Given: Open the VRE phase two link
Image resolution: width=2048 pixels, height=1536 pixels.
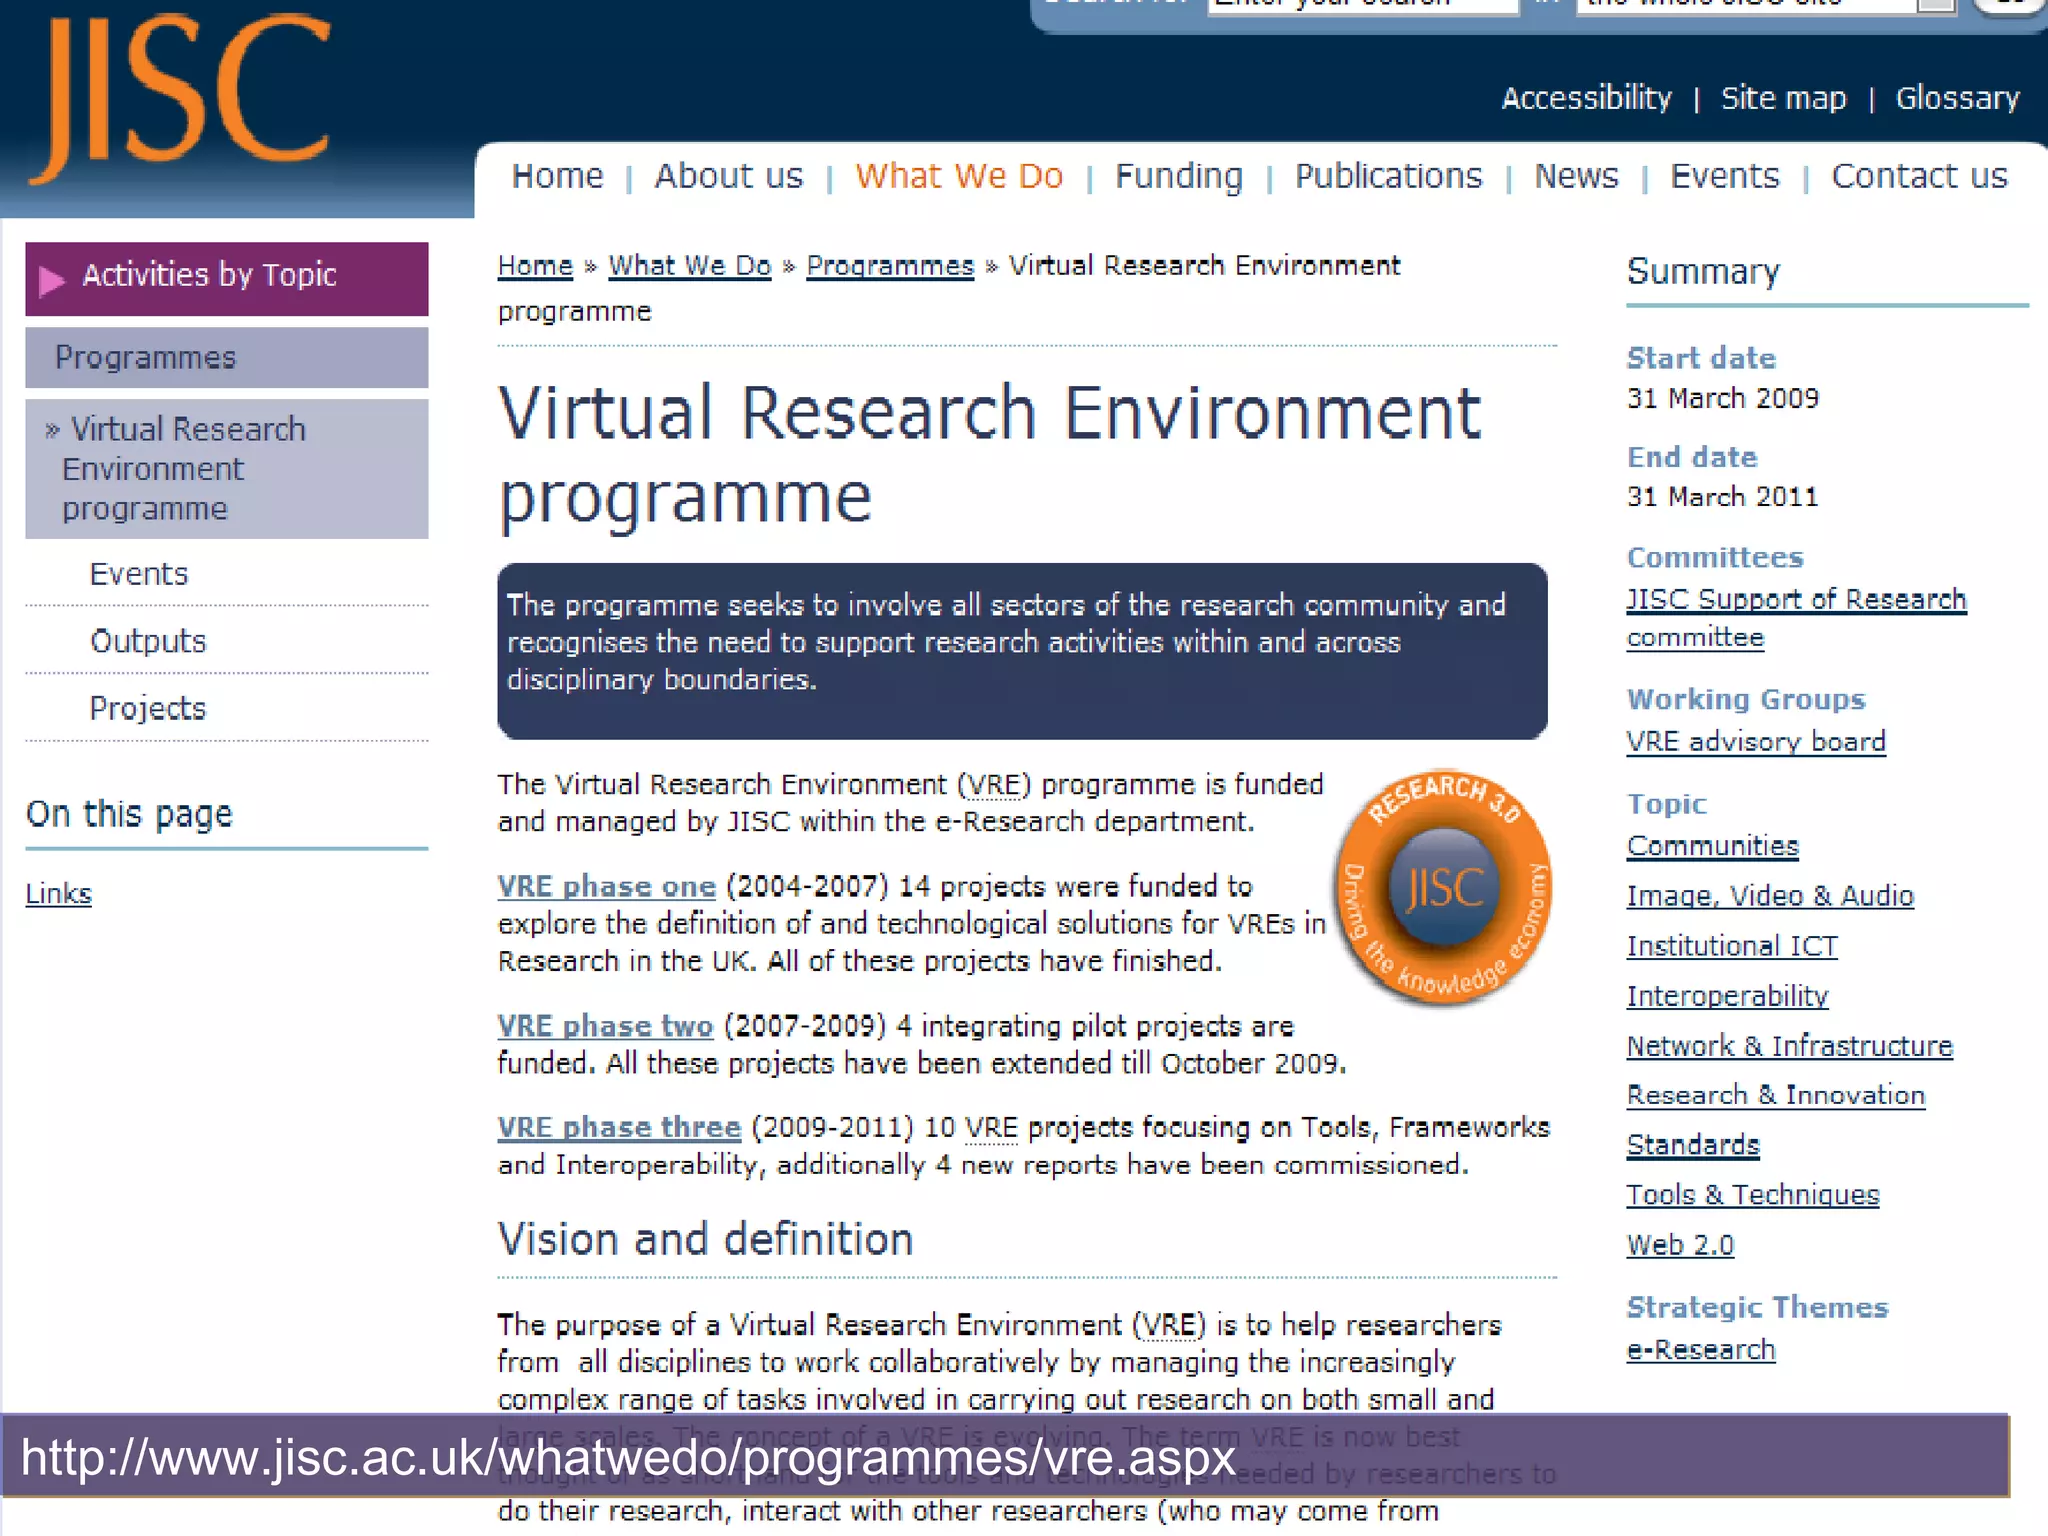Looking at the screenshot, I should pyautogui.click(x=605, y=1026).
